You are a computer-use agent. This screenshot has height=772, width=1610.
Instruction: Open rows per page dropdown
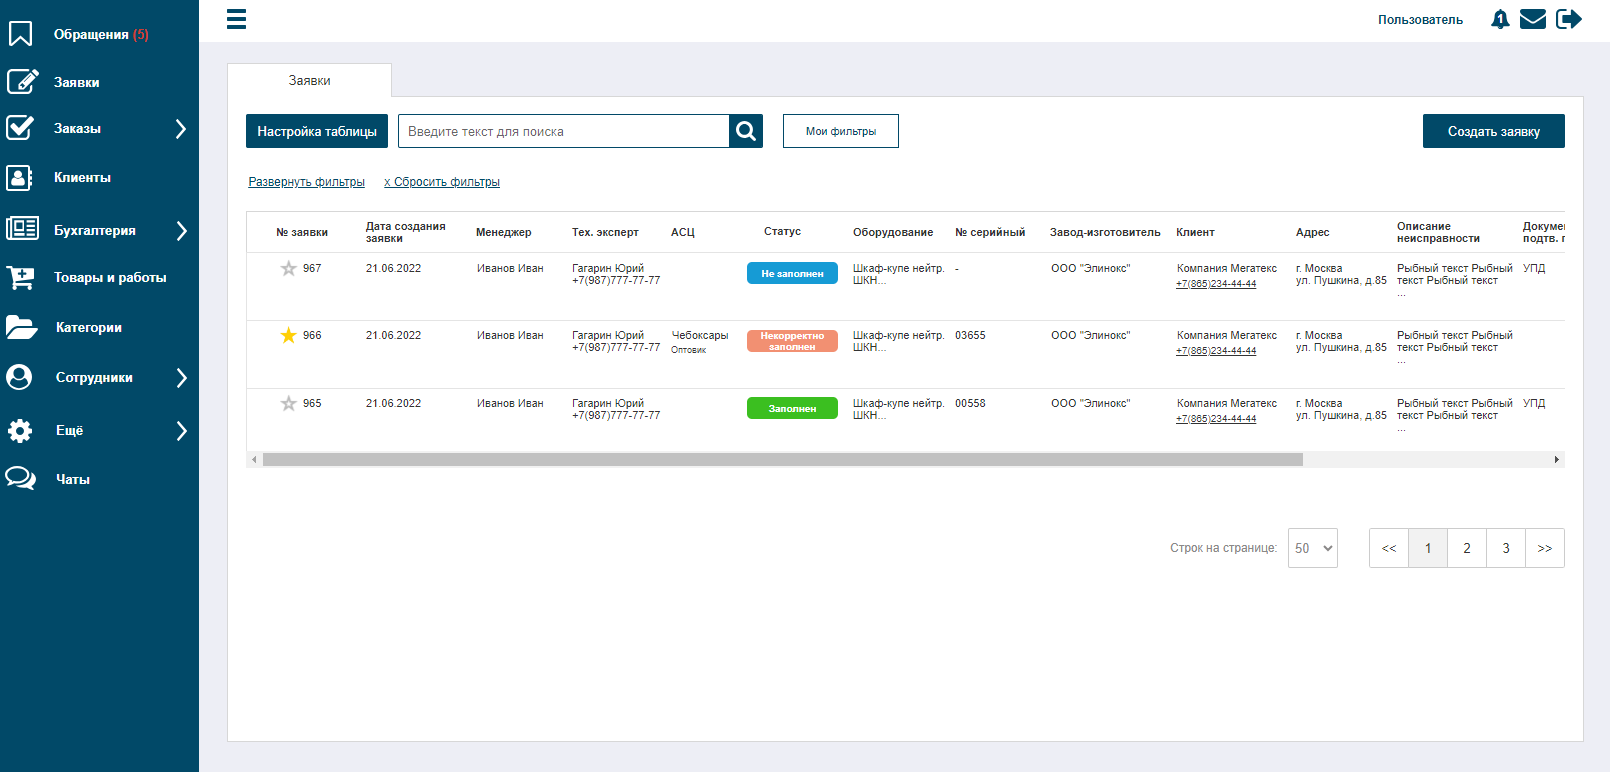(1313, 548)
